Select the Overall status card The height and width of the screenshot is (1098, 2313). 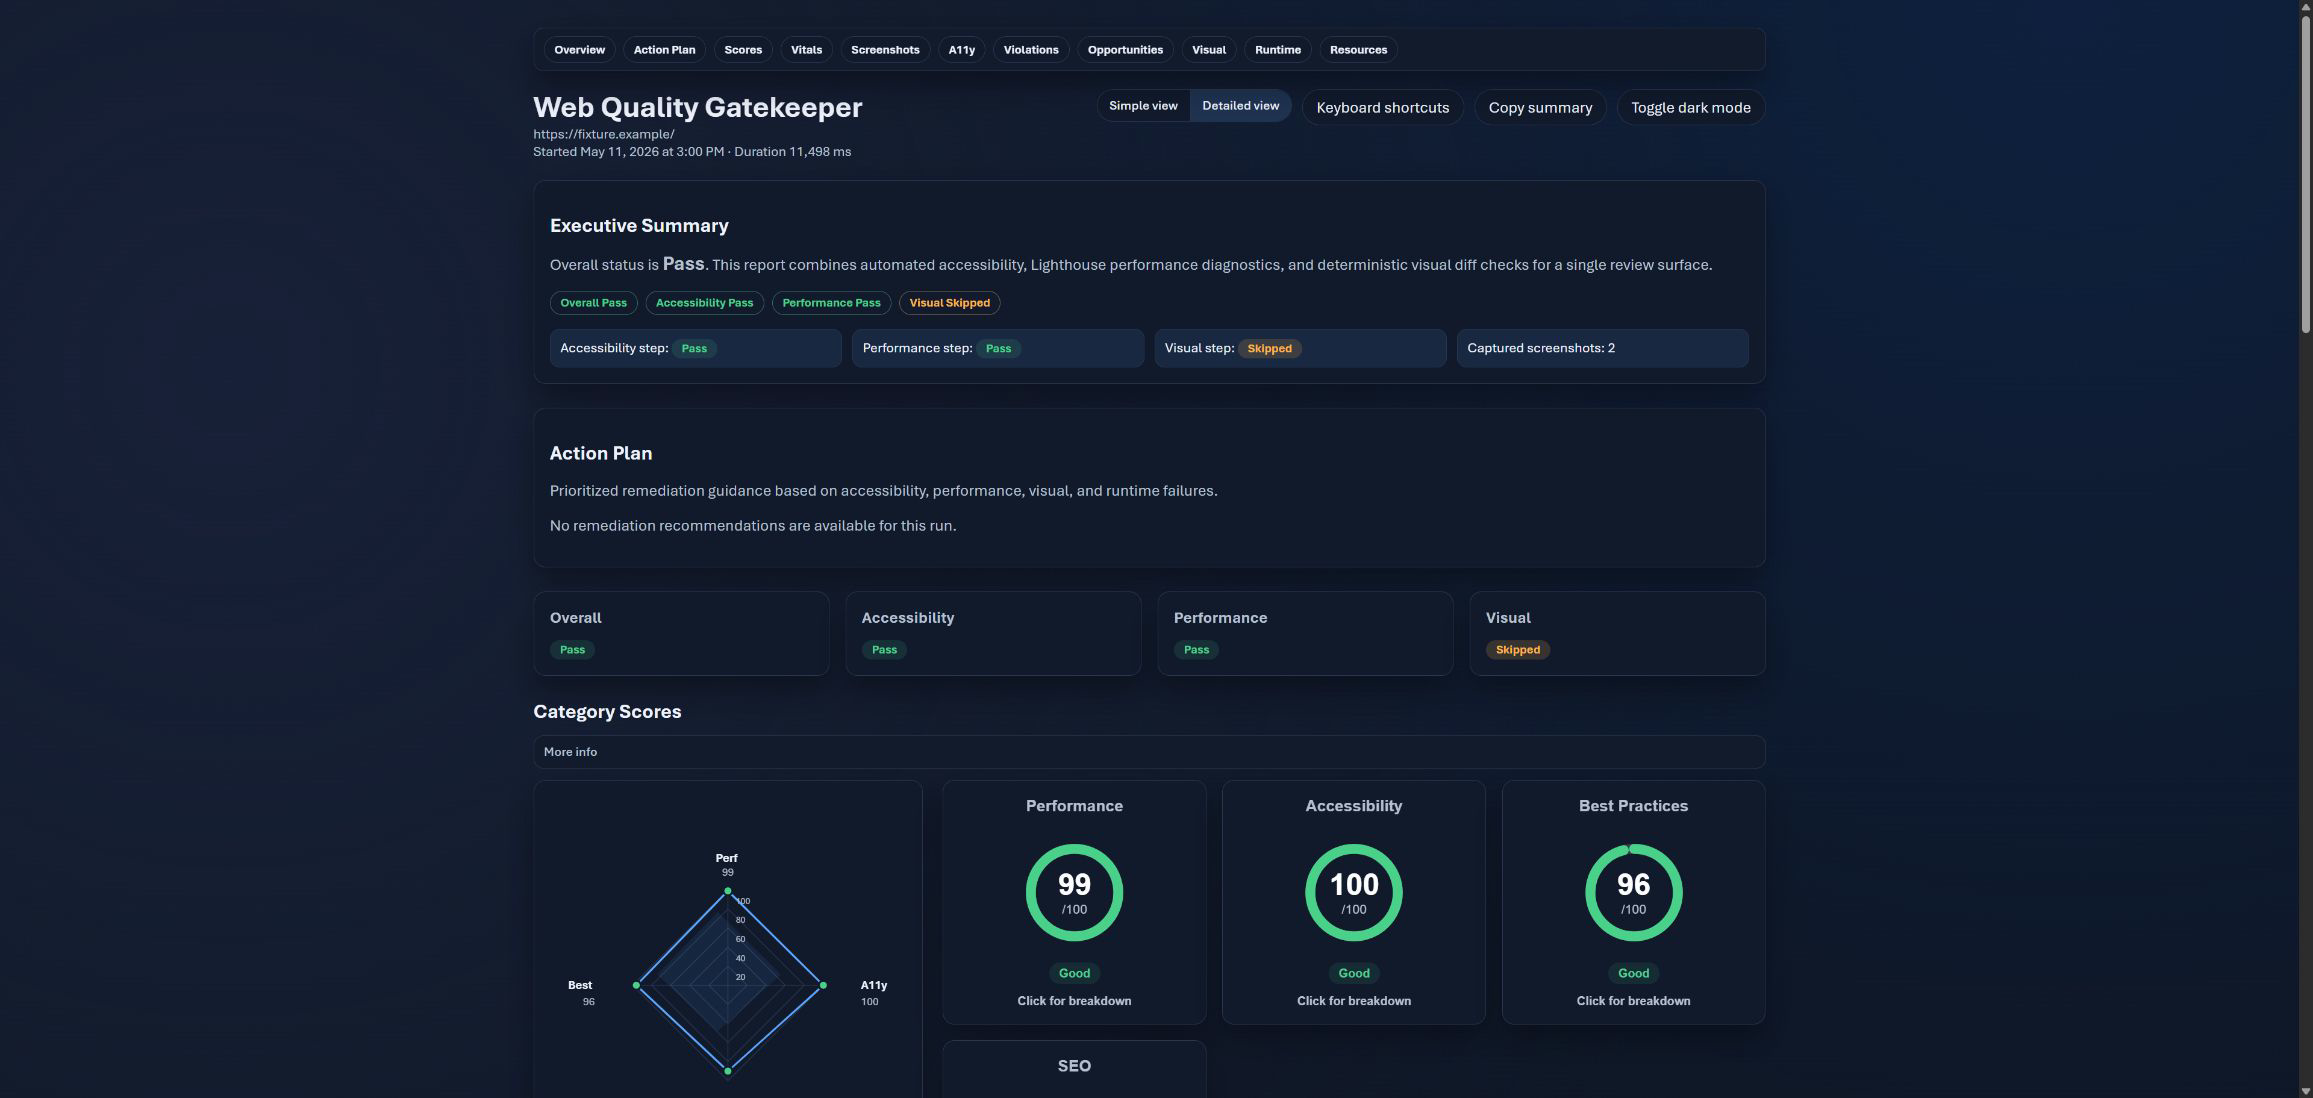click(x=681, y=633)
